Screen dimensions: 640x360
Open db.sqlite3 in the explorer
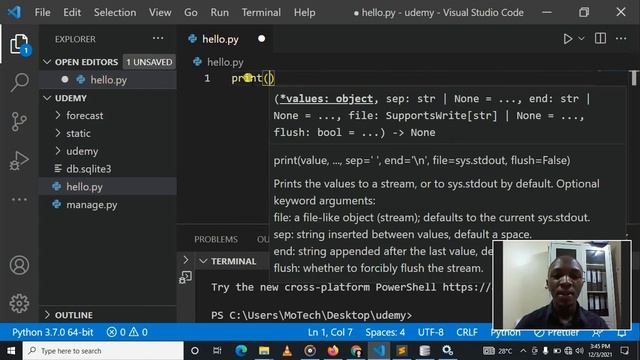point(108,169)
